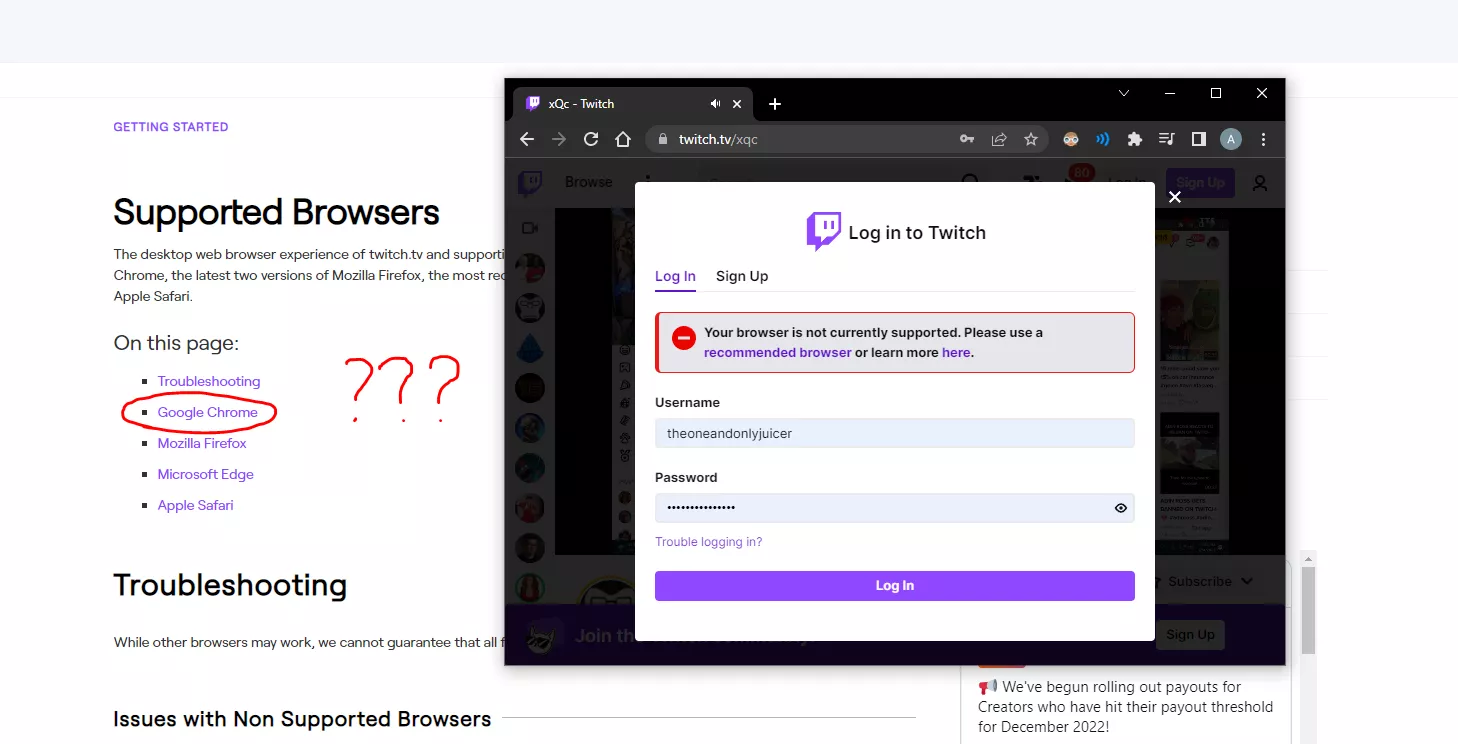Reload the page with the refresh icon
Viewport: 1458px width, 744px height.
point(591,139)
